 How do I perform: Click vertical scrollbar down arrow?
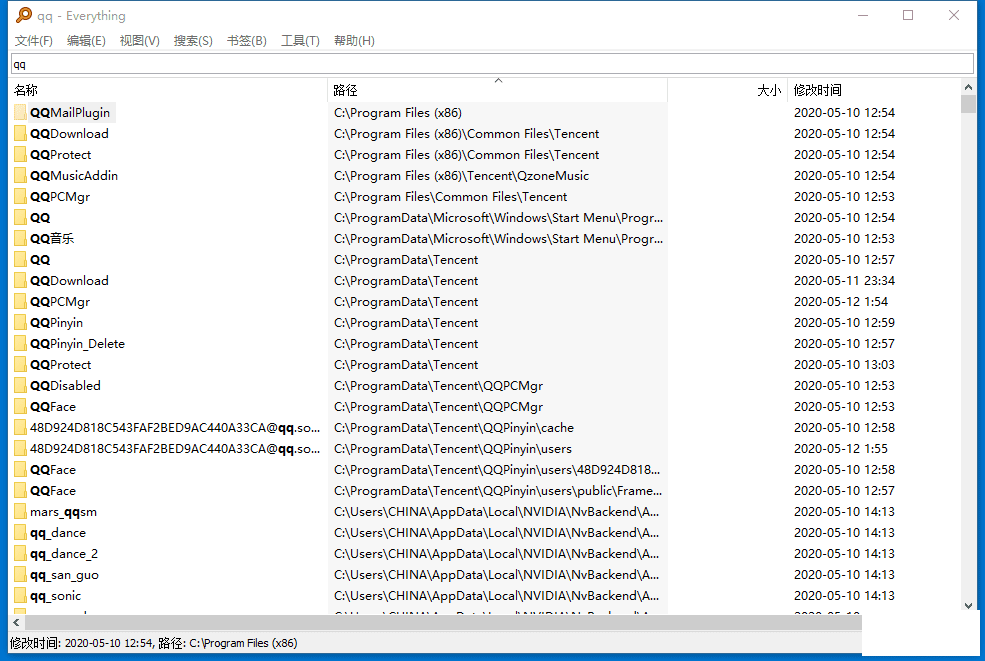(968, 606)
